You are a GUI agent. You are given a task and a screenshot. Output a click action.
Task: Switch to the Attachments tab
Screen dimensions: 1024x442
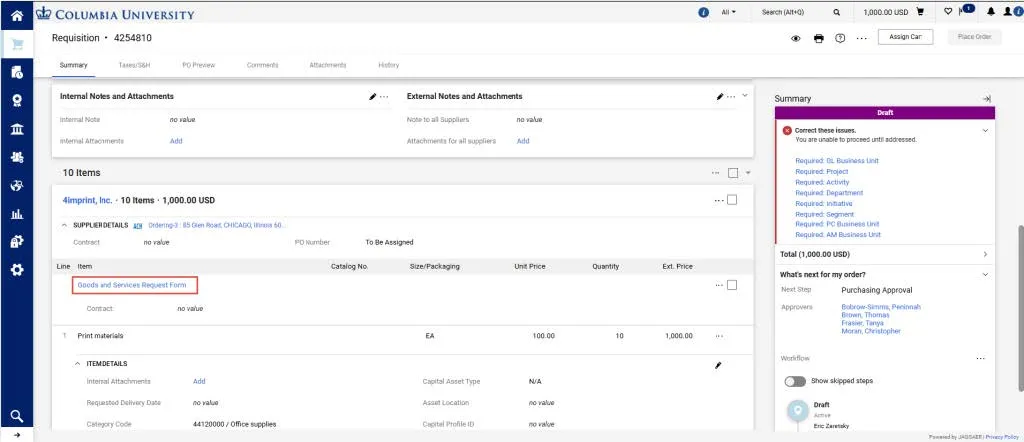pyautogui.click(x=328, y=65)
